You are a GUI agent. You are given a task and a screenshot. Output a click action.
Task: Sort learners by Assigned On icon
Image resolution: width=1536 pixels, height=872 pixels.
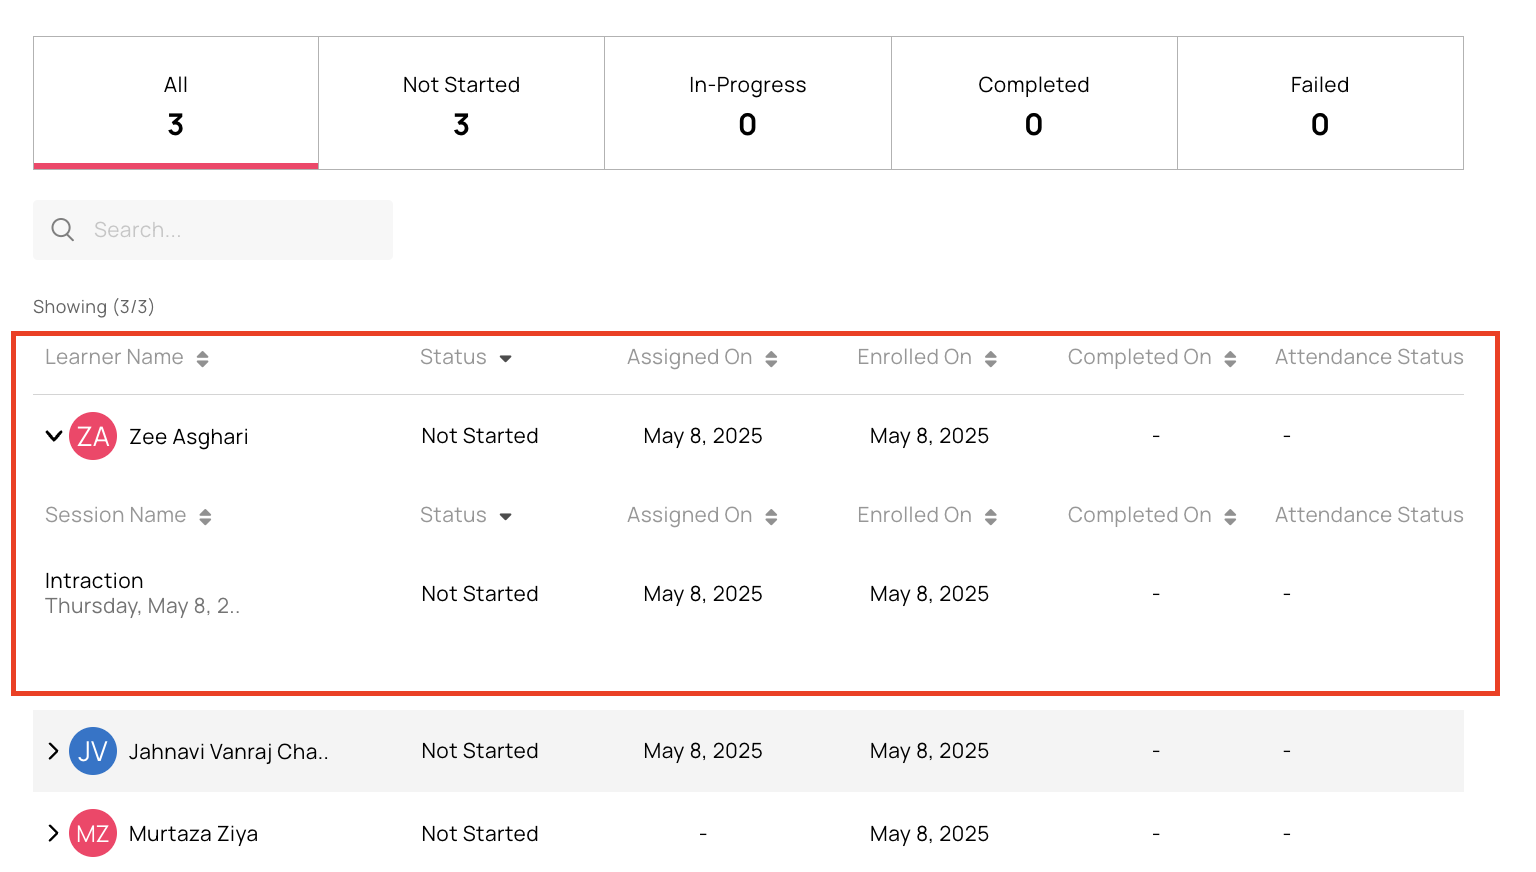click(x=771, y=359)
